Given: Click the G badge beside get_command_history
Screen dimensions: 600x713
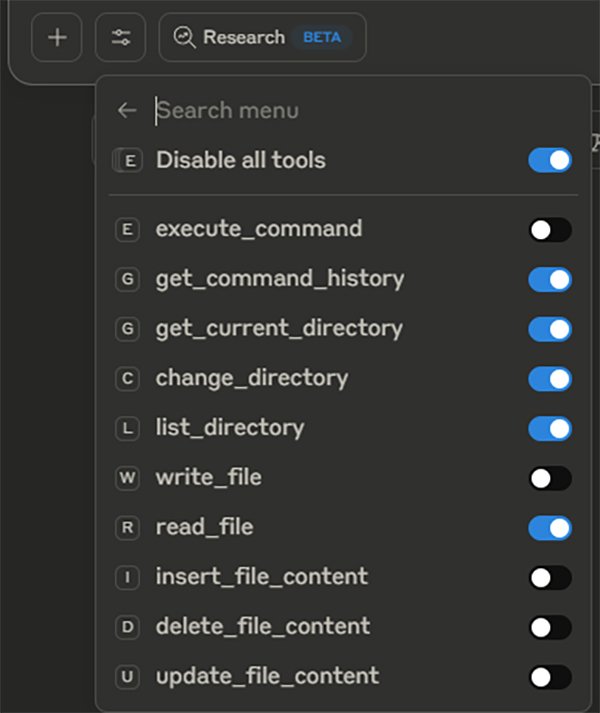Looking at the screenshot, I should [x=127, y=279].
